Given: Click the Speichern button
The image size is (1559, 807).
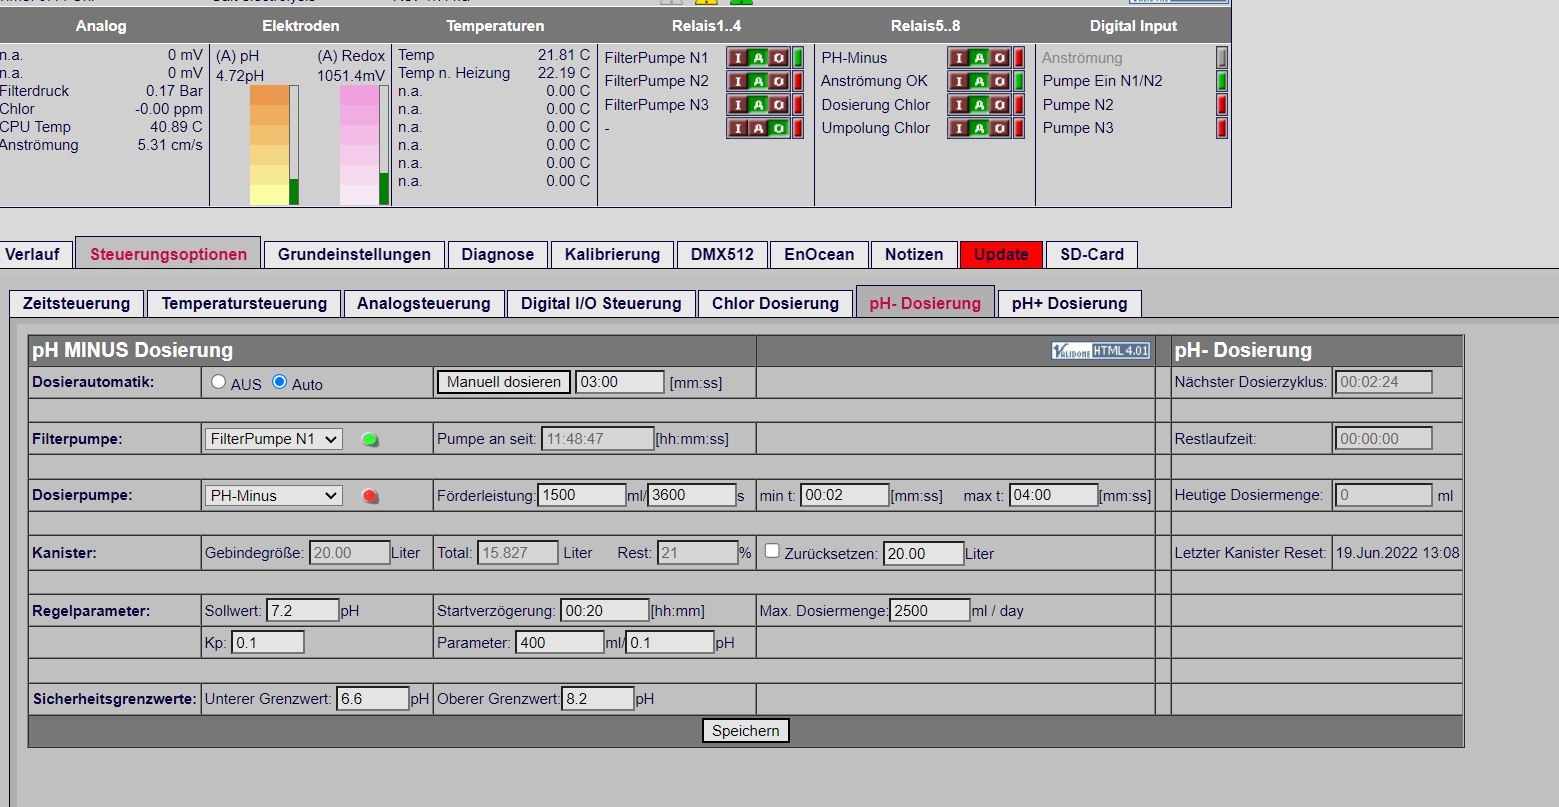Looking at the screenshot, I should [746, 731].
